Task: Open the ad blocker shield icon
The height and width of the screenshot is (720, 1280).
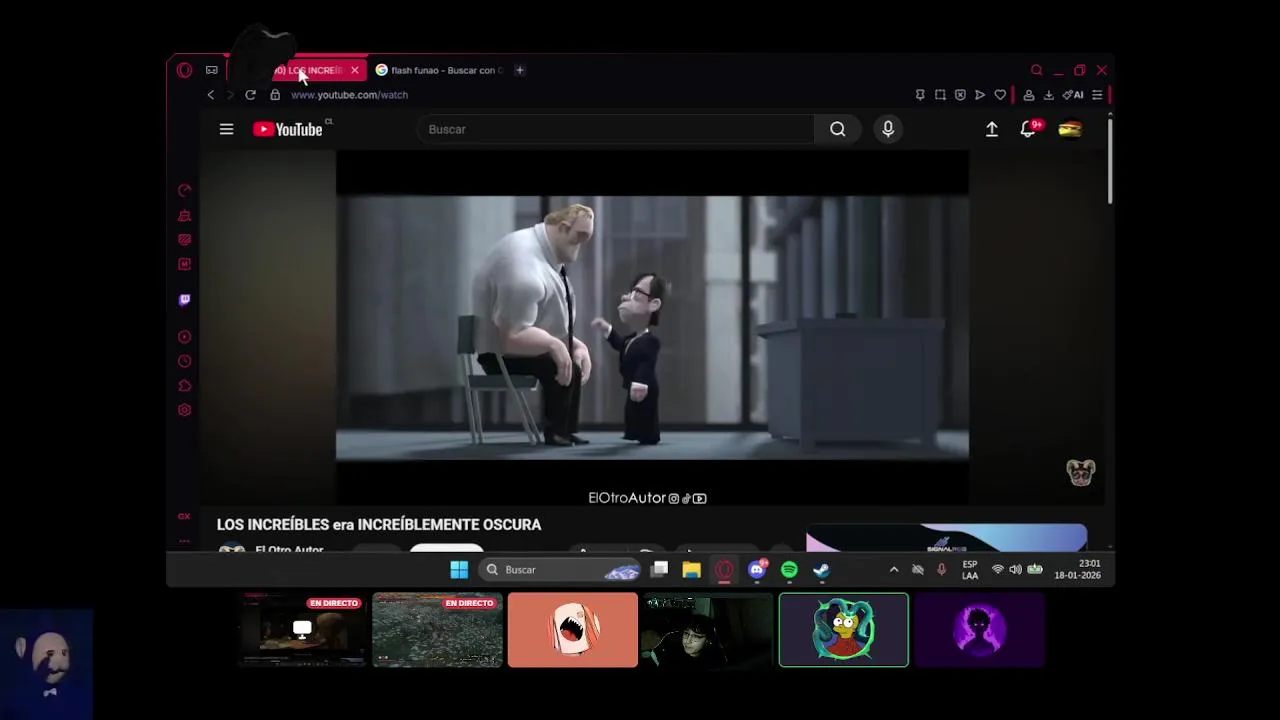Action: (x=960, y=95)
